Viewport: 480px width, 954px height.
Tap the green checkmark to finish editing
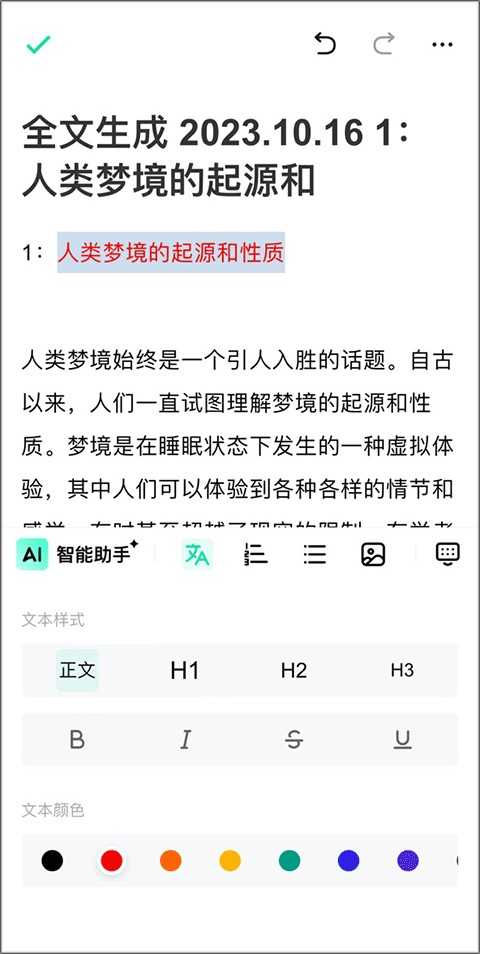click(x=38, y=44)
